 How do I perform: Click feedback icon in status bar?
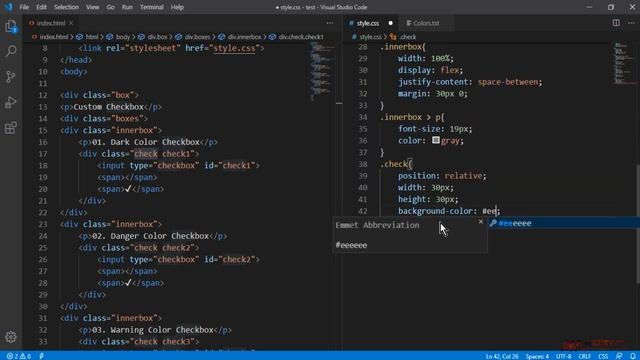point(619,356)
